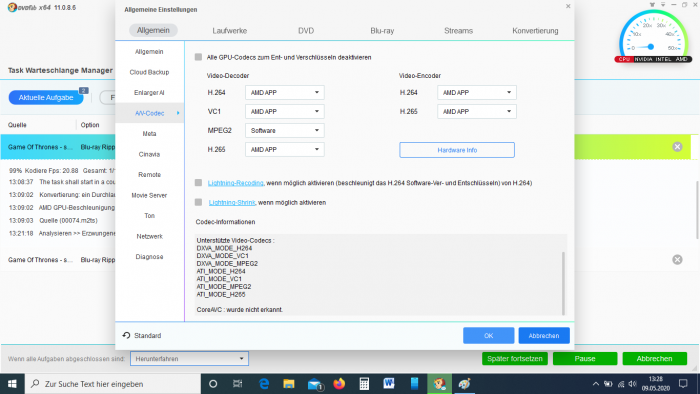Remove first Game Of Thrones task with X icon
Screen dimensions: 700x394
coord(677,147)
